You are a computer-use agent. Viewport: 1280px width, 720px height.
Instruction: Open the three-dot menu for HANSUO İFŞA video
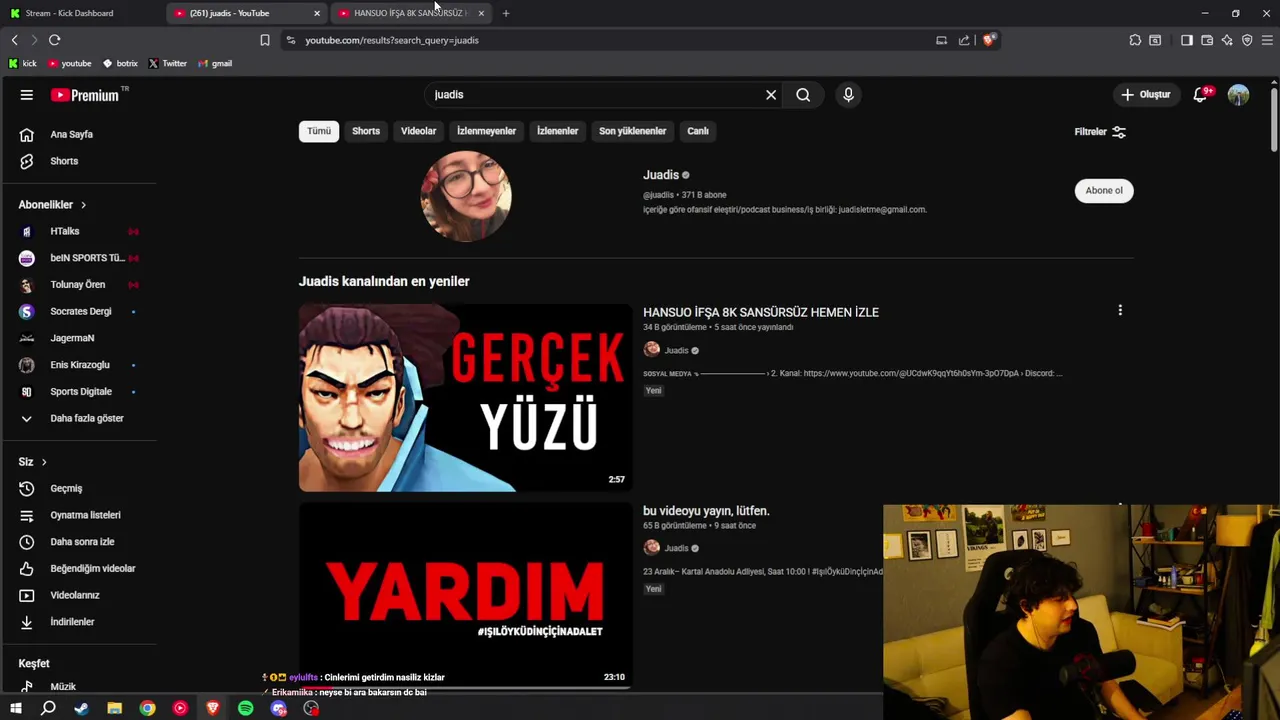click(x=1120, y=310)
